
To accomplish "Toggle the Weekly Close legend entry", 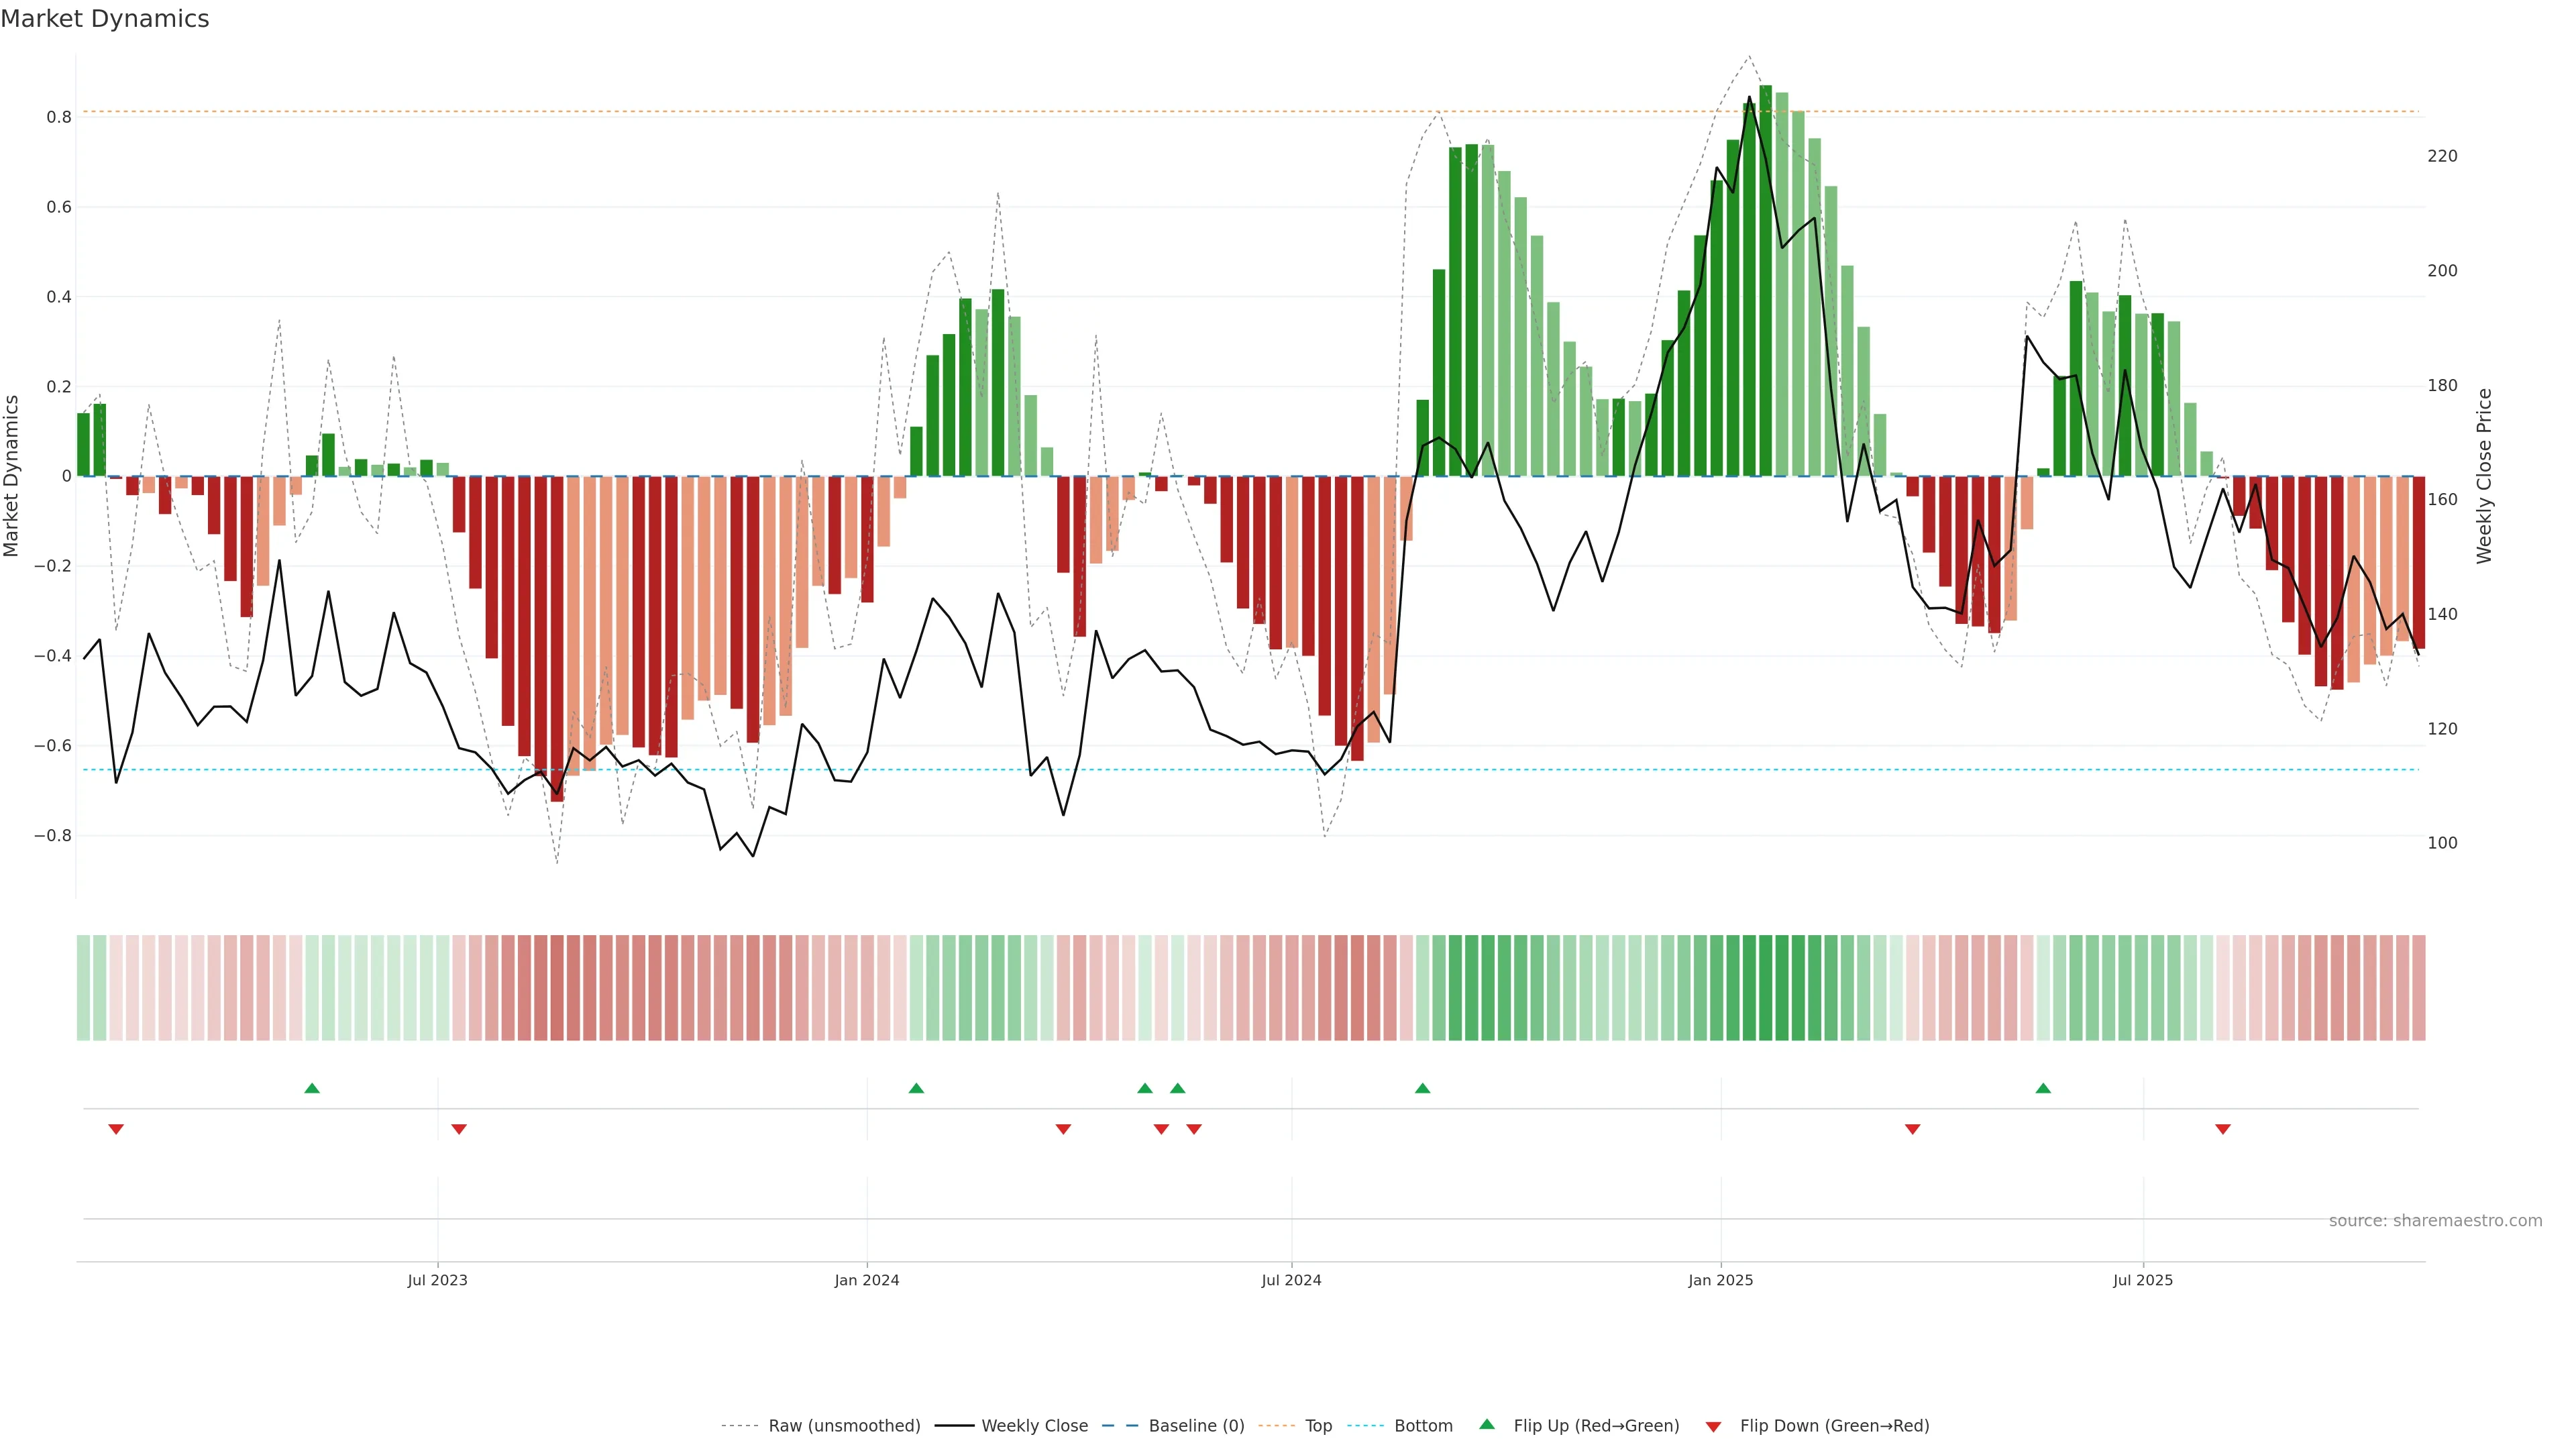I will click(1034, 1426).
